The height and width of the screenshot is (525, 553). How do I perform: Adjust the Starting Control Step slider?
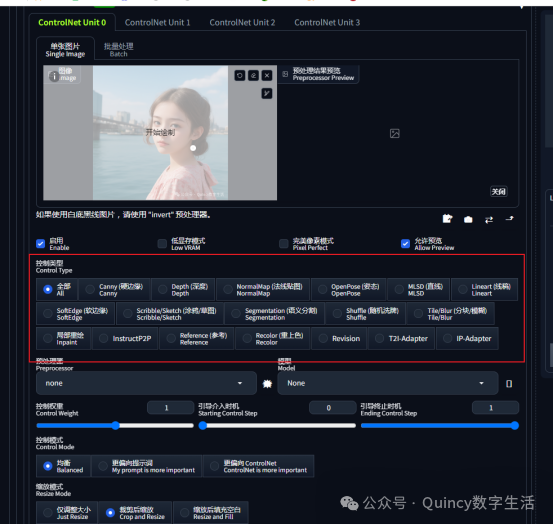(x=277, y=426)
